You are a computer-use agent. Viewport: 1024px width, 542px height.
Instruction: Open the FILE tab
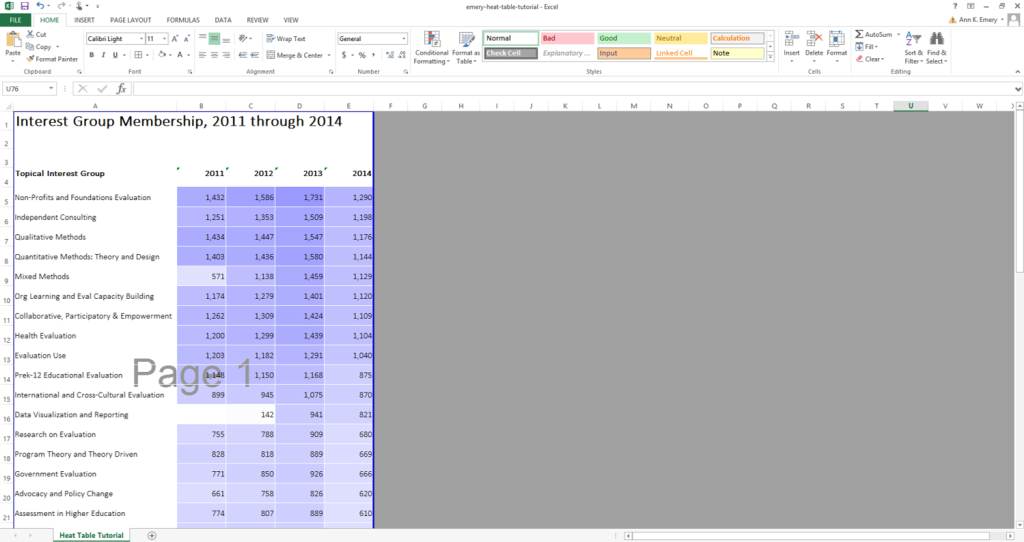(15, 20)
